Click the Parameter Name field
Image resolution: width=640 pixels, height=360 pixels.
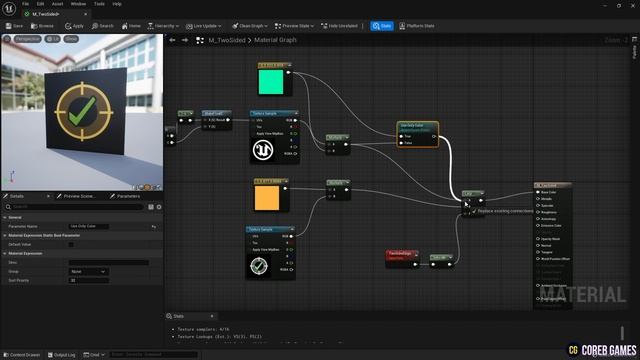89,226
